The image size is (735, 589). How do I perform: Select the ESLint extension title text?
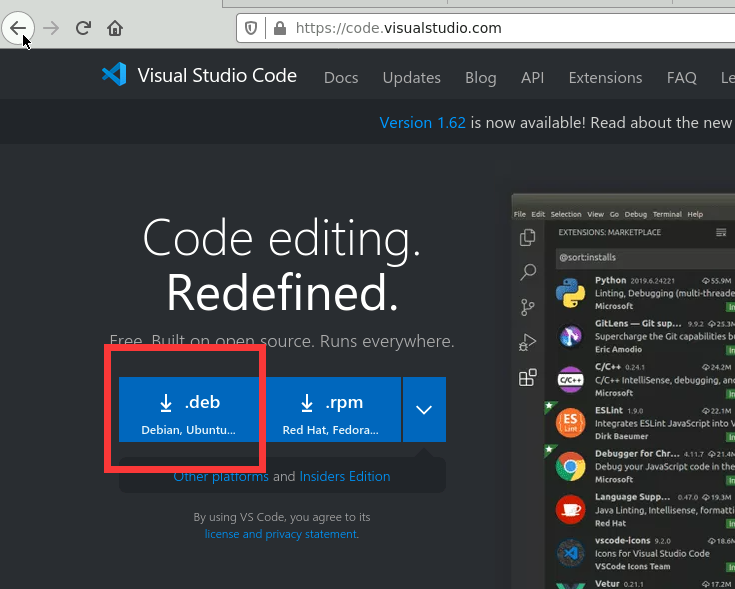(x=609, y=410)
